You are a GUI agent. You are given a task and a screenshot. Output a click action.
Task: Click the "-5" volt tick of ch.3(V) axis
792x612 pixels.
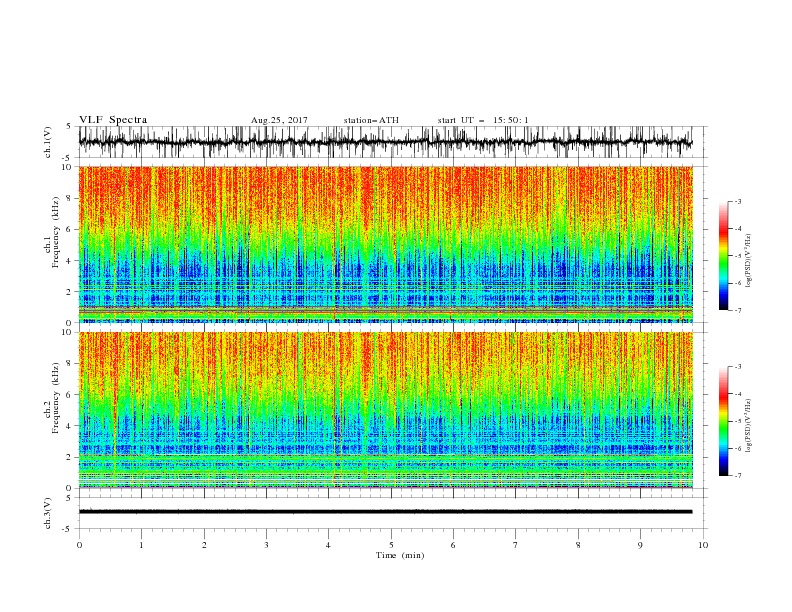[x=68, y=529]
